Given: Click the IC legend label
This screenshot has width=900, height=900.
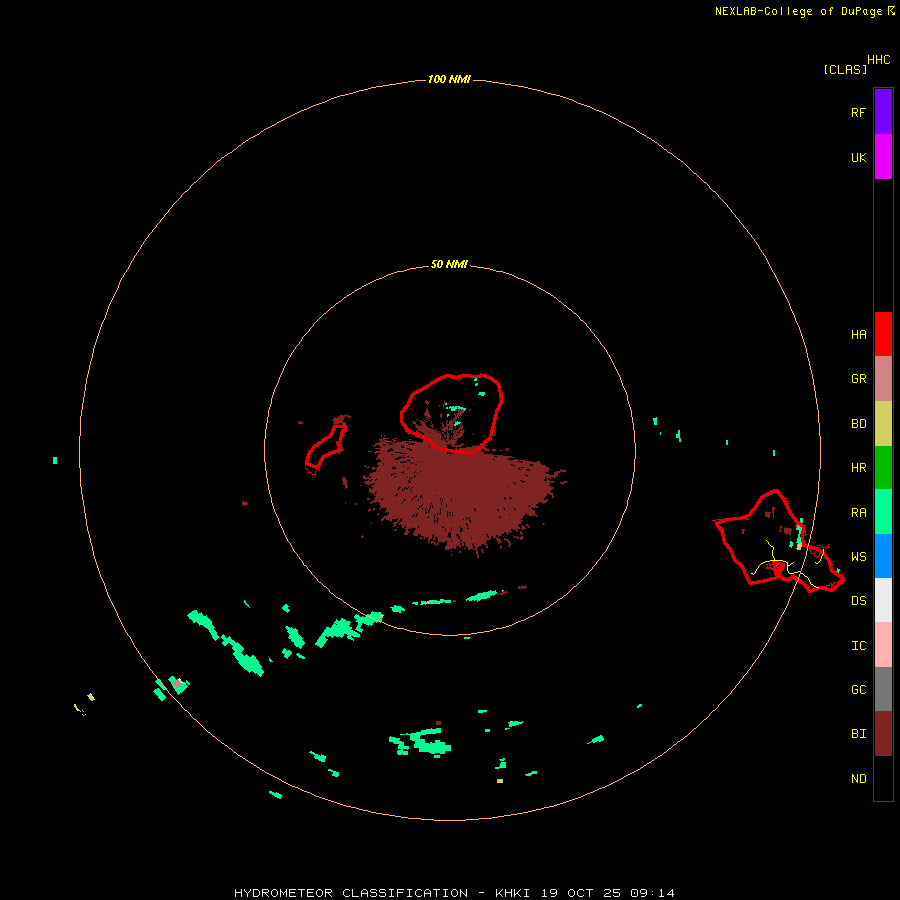Looking at the screenshot, I should click(858, 646).
